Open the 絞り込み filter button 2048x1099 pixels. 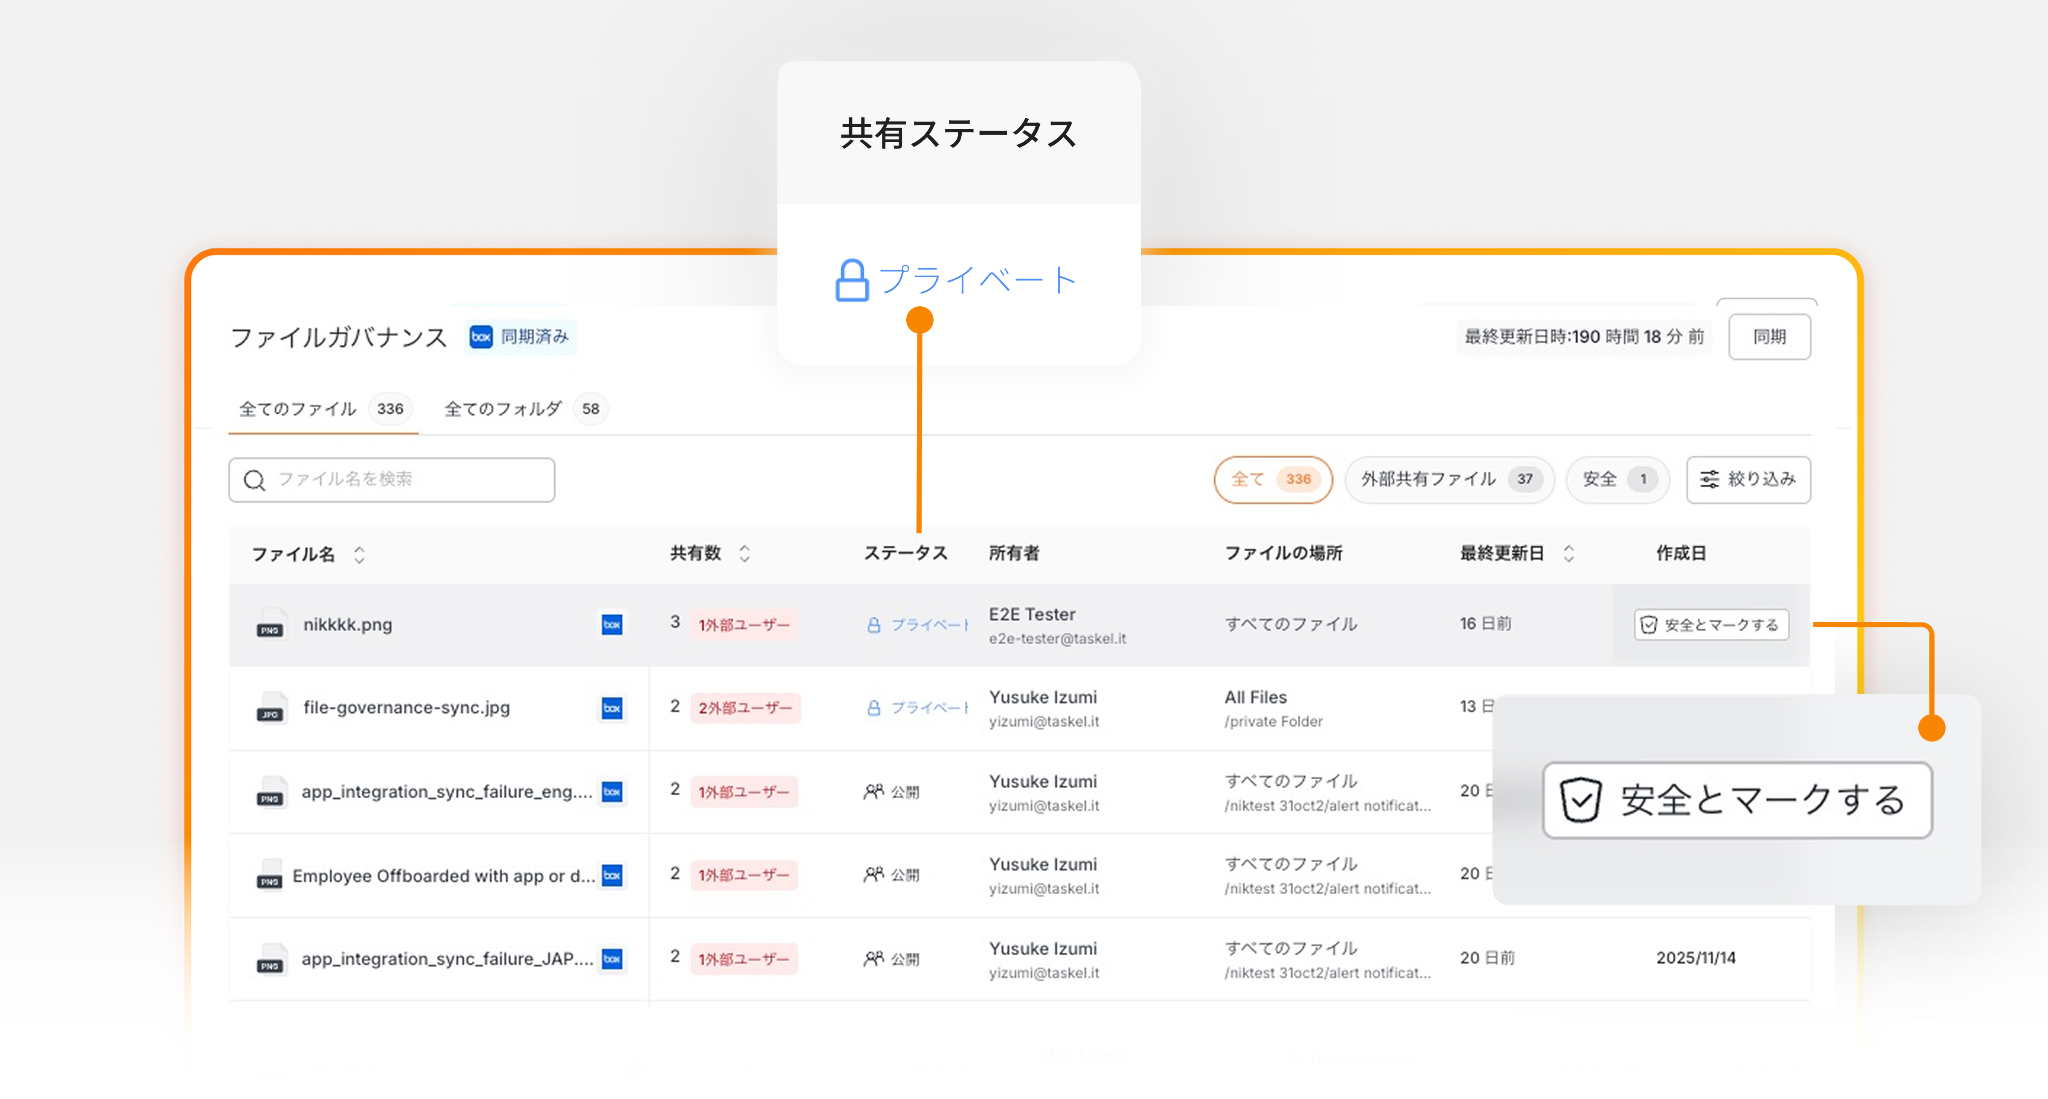(x=1747, y=479)
